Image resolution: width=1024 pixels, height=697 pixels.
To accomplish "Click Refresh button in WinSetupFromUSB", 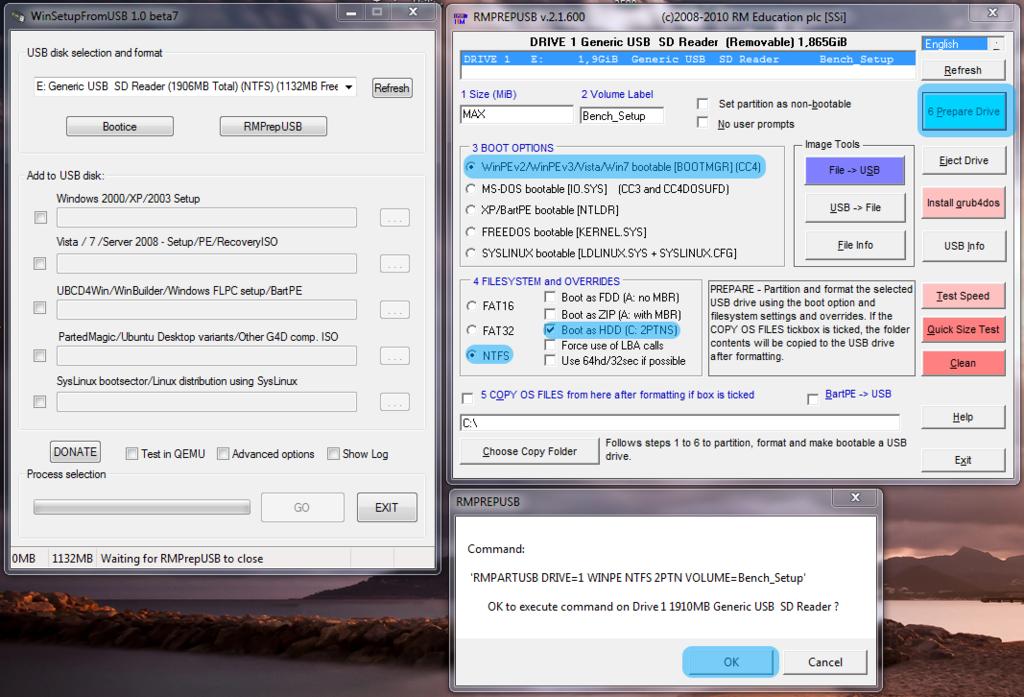I will click(x=392, y=88).
